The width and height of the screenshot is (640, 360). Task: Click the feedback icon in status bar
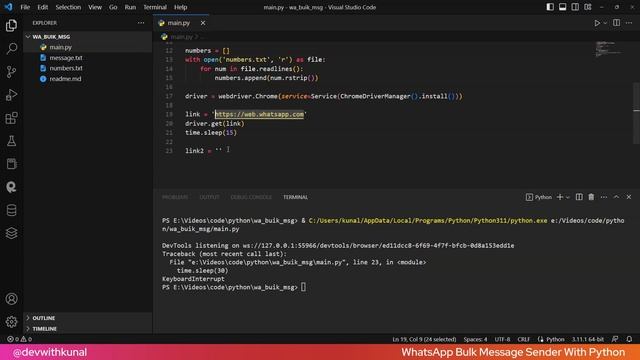(615, 339)
